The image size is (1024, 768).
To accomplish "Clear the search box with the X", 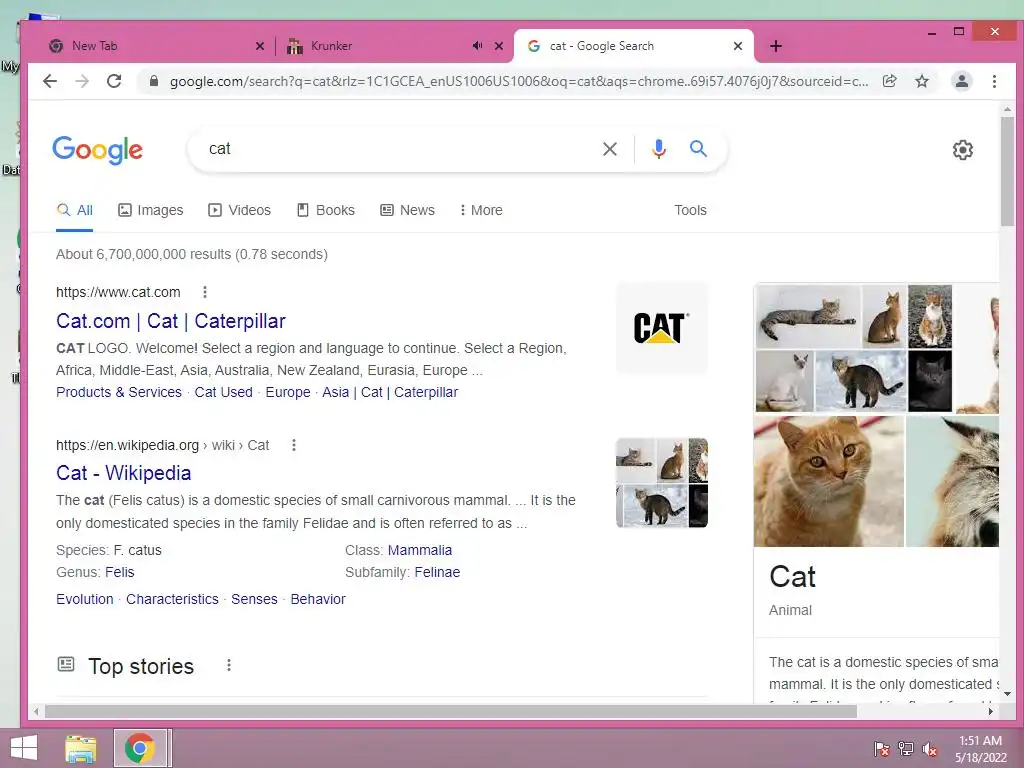I will [x=610, y=149].
